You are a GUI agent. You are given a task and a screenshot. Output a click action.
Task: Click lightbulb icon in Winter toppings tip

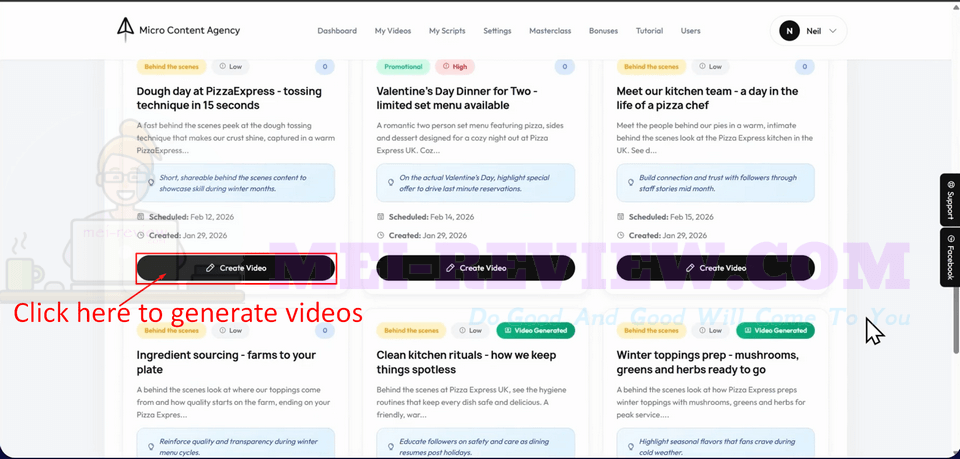pyautogui.click(x=631, y=447)
